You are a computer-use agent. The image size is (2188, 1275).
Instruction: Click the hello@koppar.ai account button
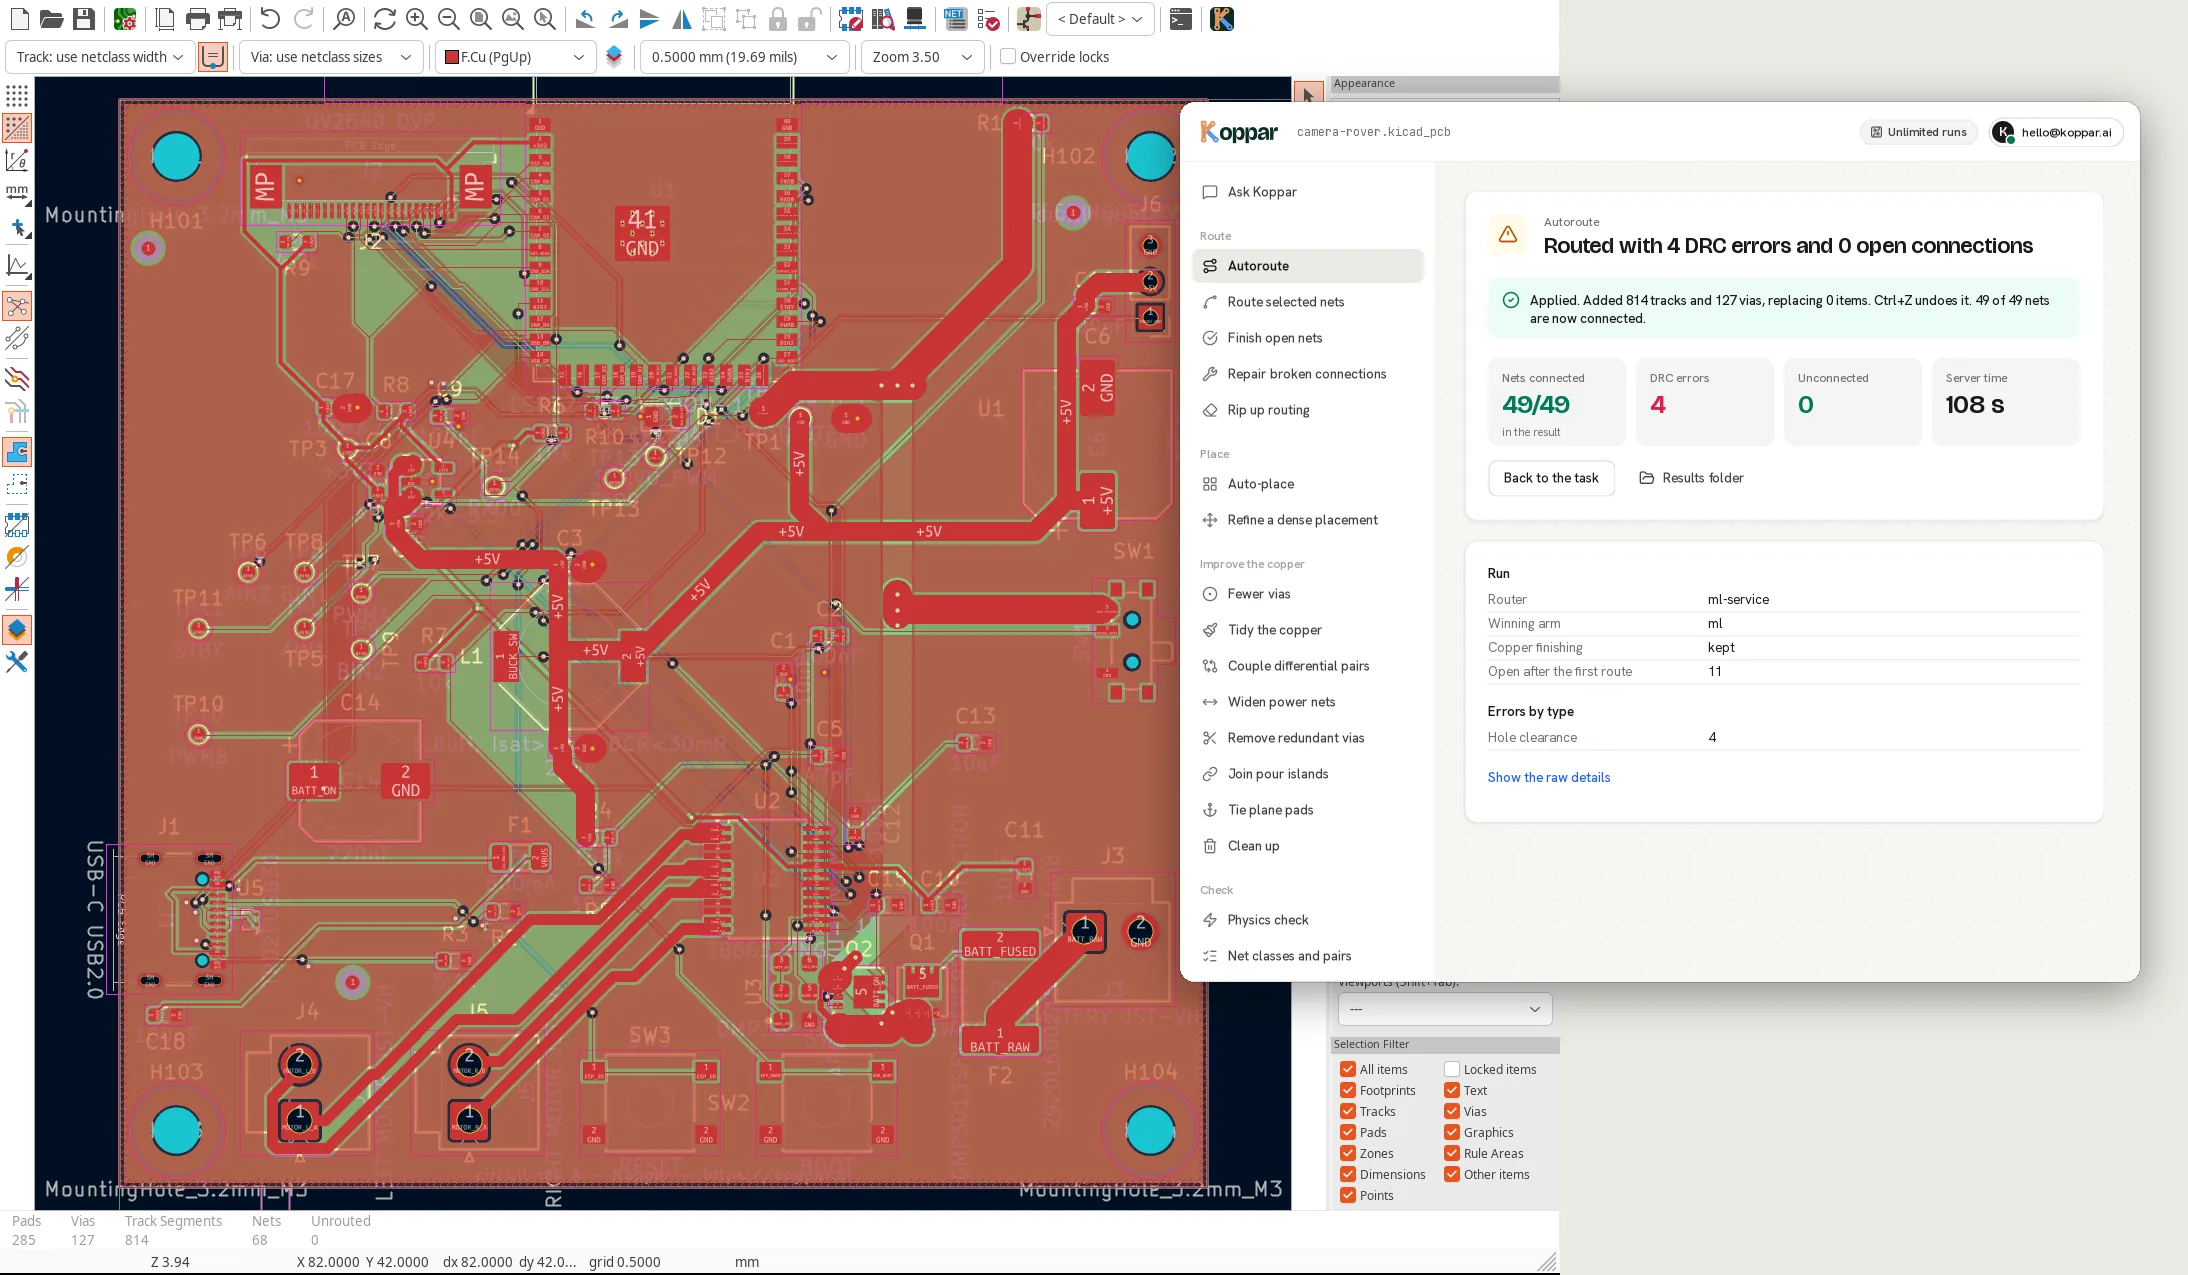2055,132
